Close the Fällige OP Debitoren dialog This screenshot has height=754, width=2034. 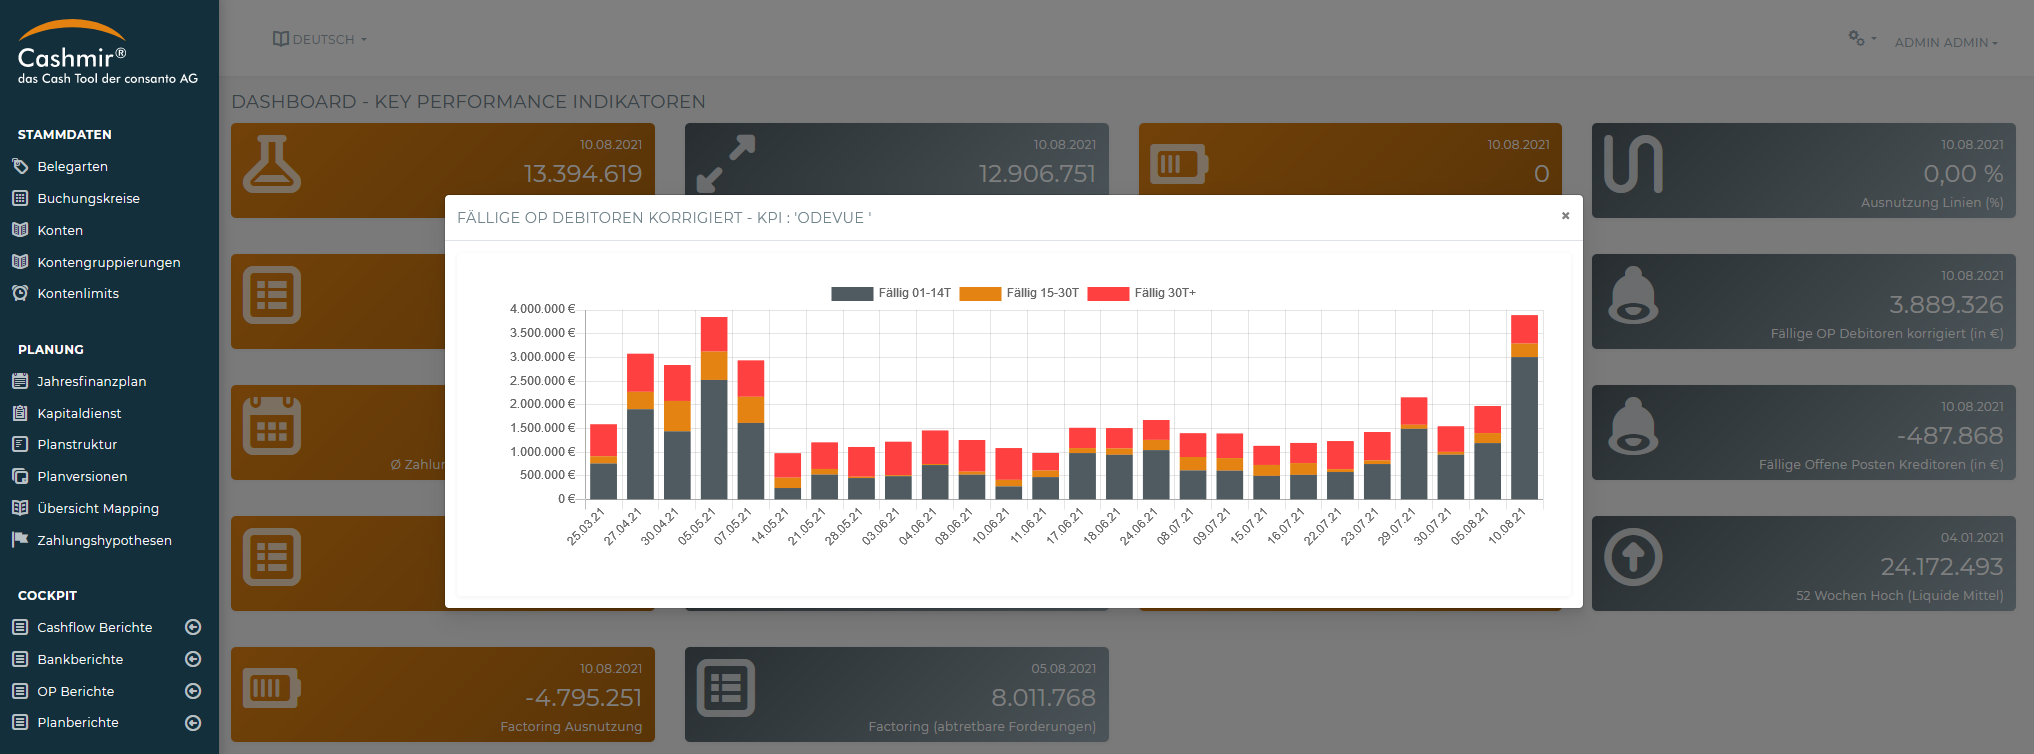pos(1565,216)
